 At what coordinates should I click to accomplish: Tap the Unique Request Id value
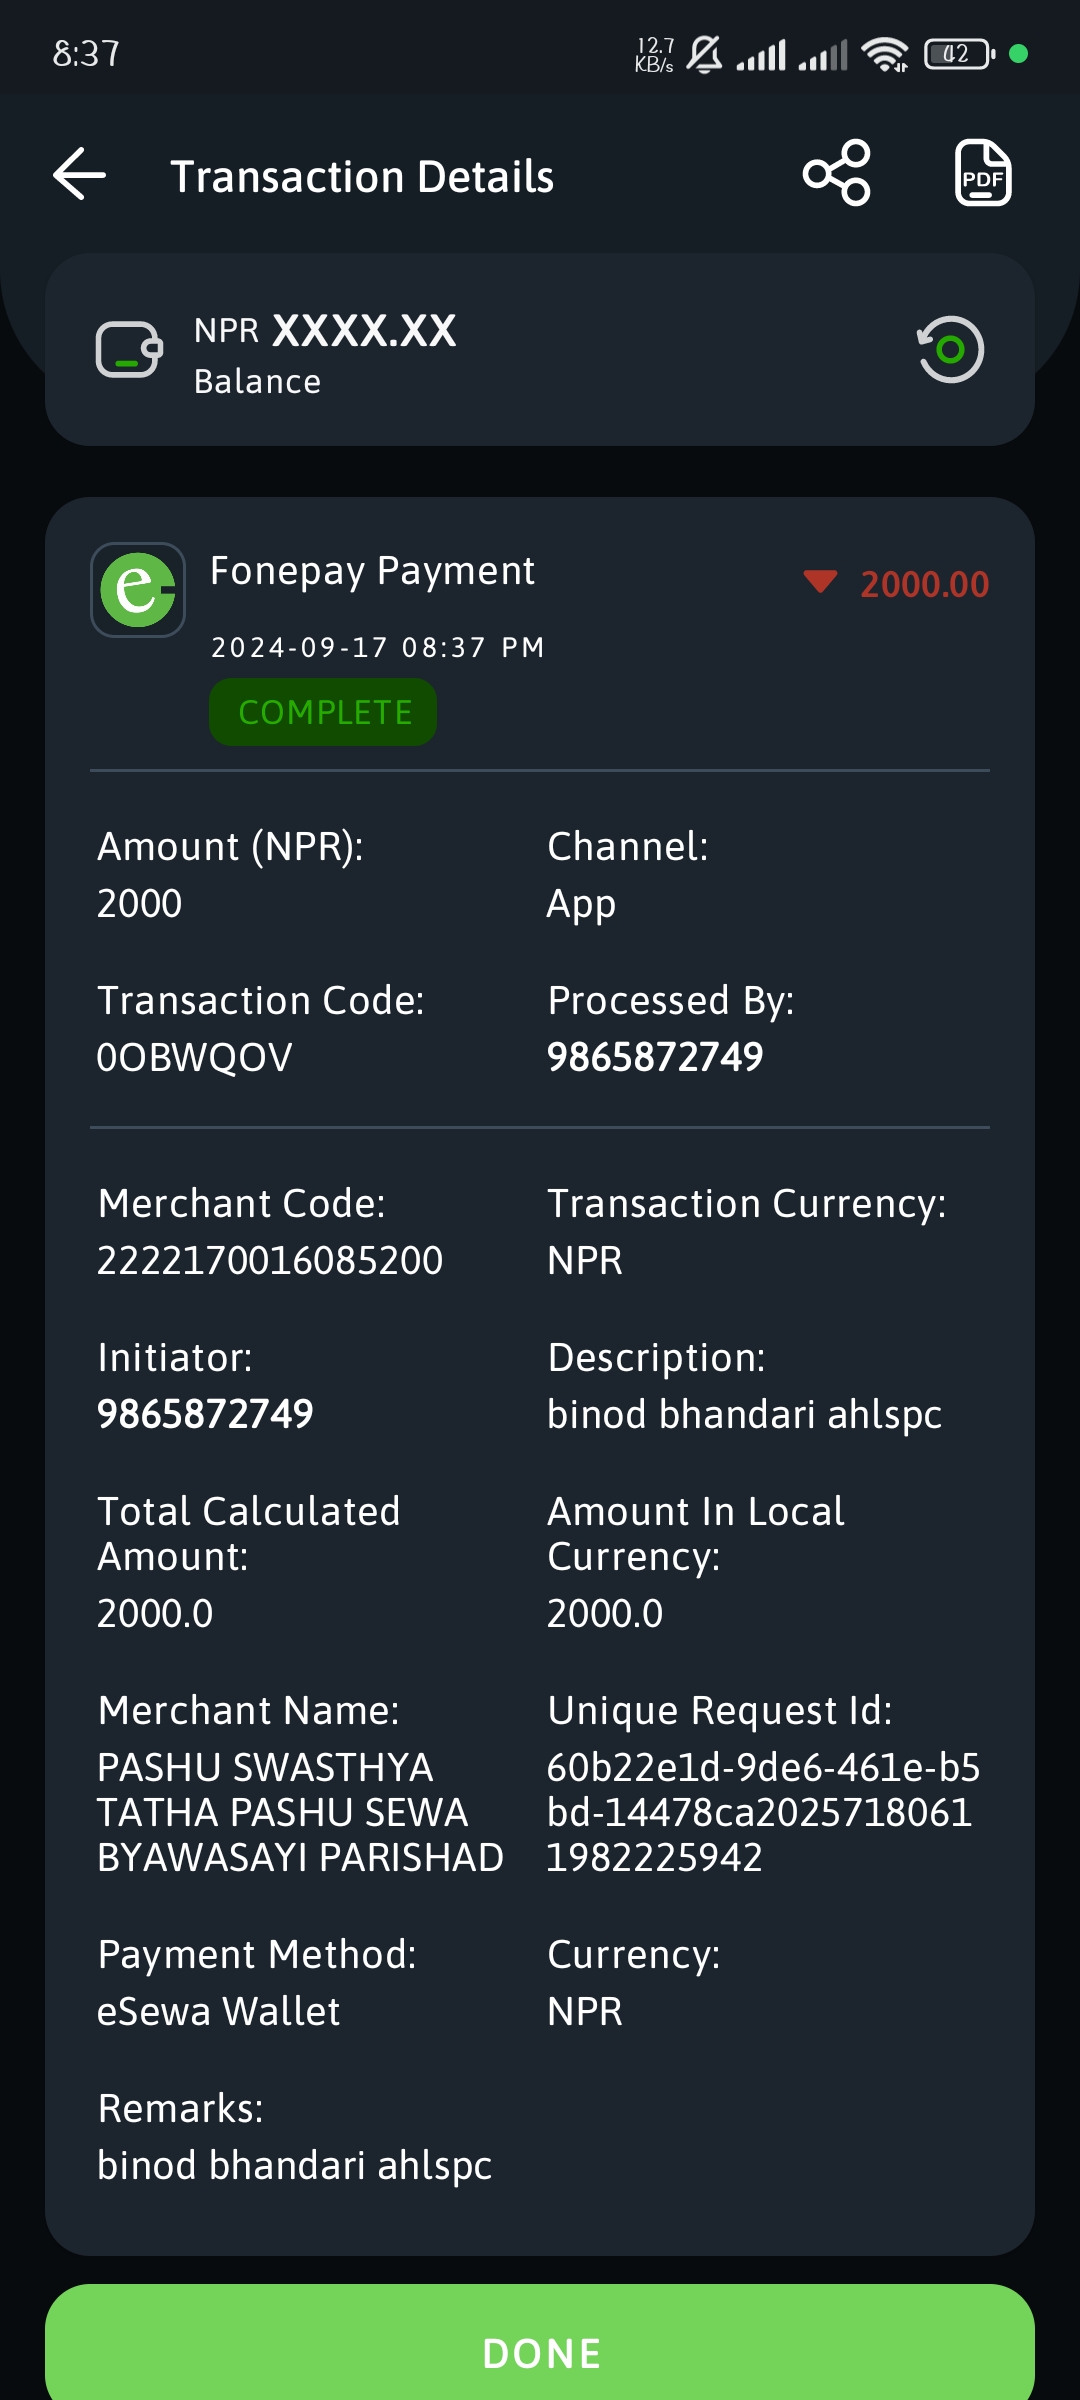[x=763, y=1812]
